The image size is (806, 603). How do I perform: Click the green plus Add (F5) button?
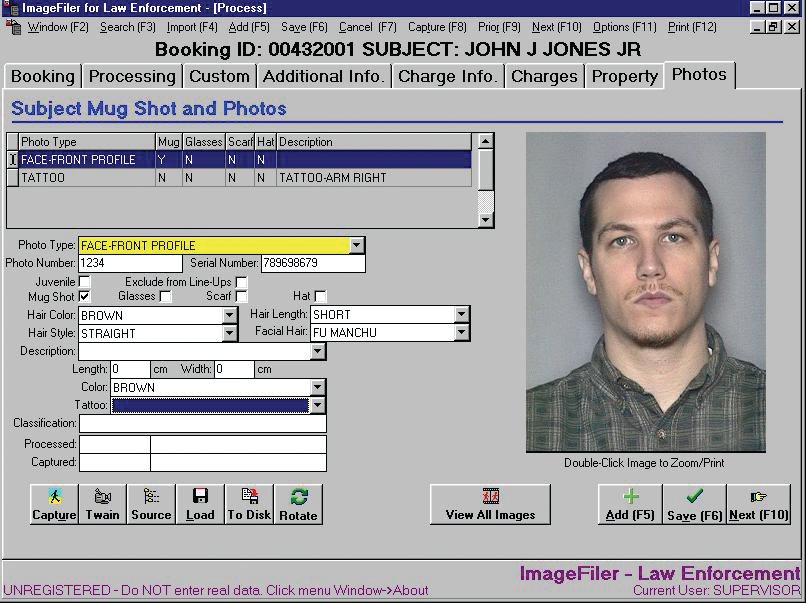coord(630,504)
